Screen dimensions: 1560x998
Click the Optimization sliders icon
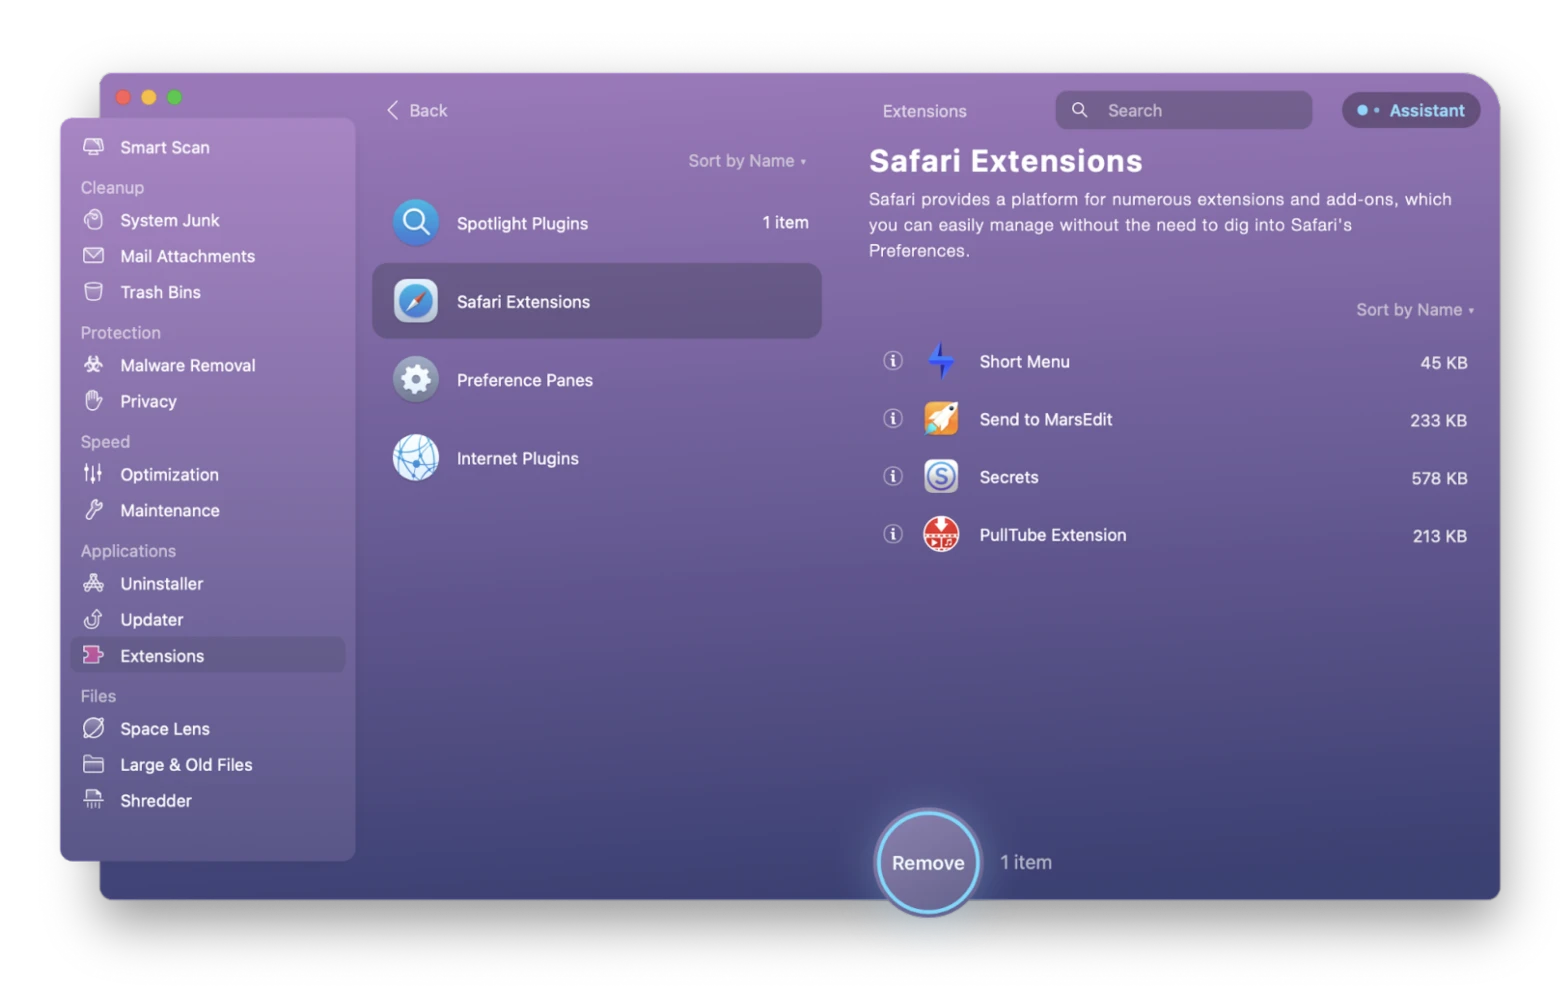tap(93, 474)
